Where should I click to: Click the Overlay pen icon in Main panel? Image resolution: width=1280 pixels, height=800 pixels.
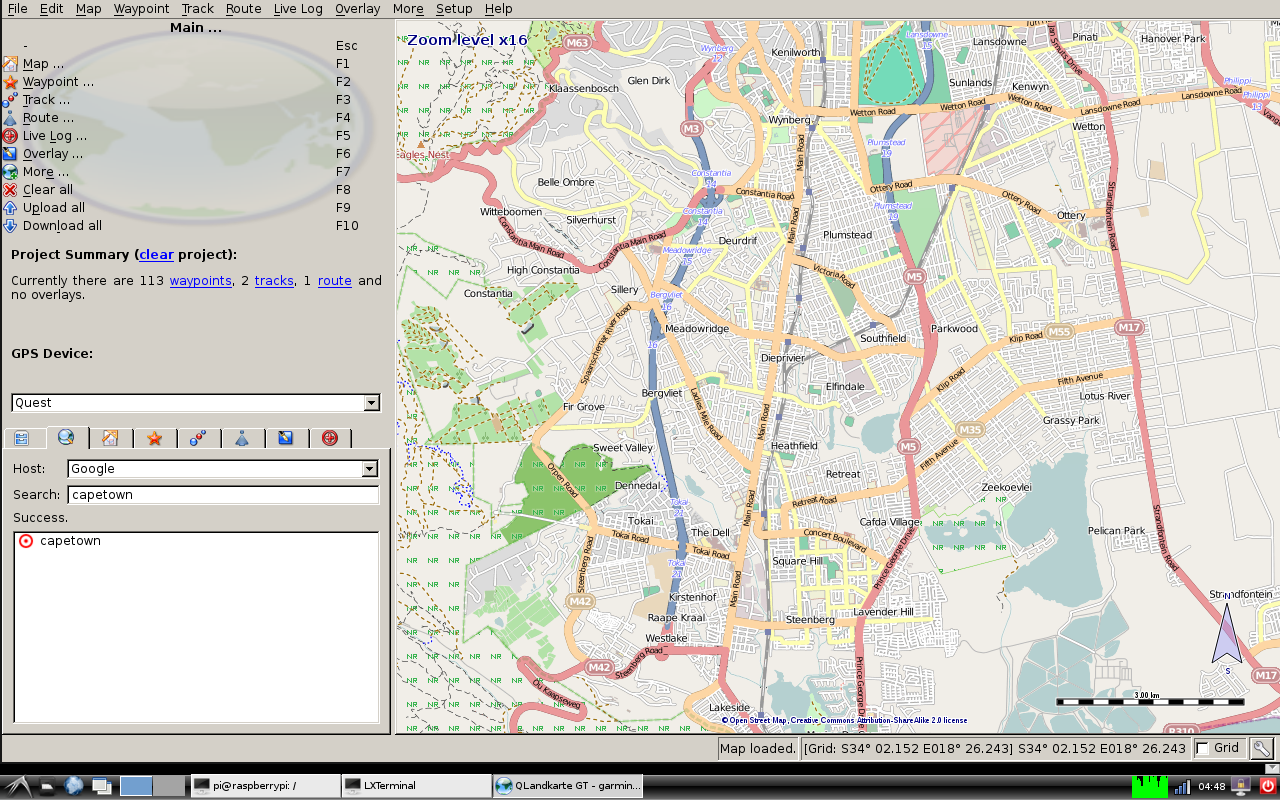[x=10, y=154]
